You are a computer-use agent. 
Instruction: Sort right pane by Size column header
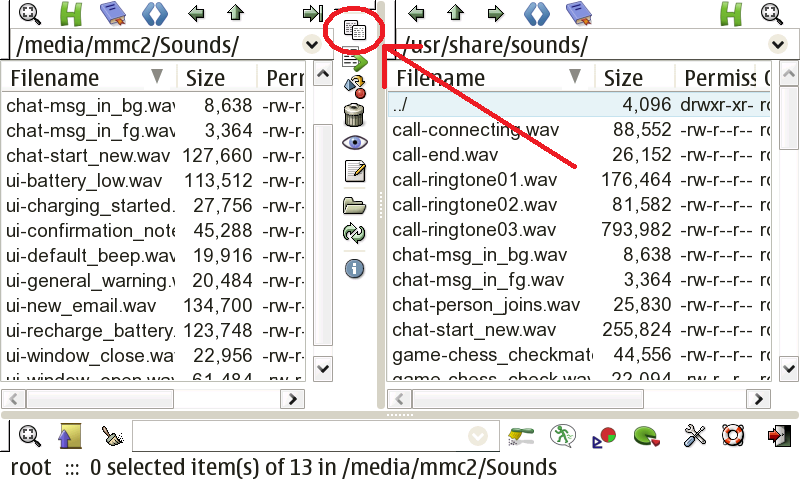pyautogui.click(x=624, y=78)
